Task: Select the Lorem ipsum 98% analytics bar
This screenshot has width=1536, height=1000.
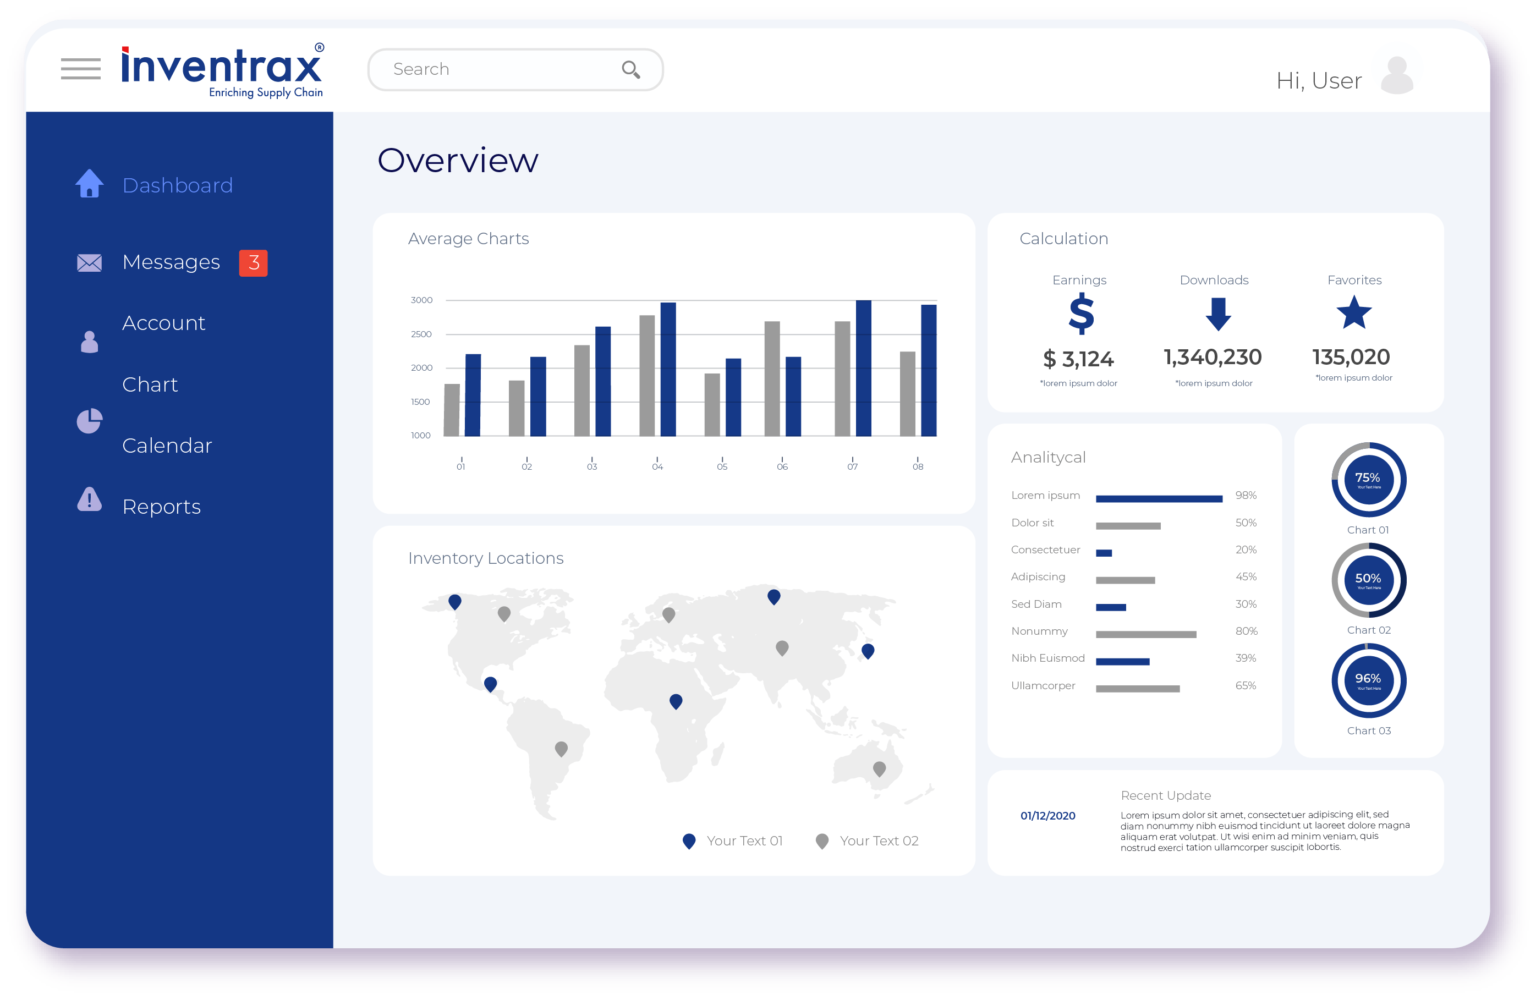Action: (x=1159, y=496)
